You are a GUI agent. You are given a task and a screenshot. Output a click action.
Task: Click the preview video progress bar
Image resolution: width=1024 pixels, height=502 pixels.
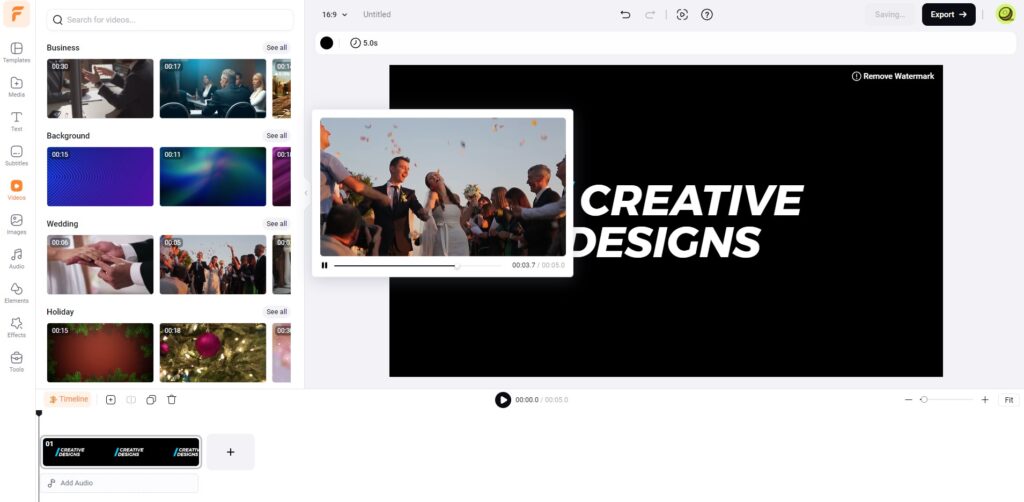[x=418, y=266]
